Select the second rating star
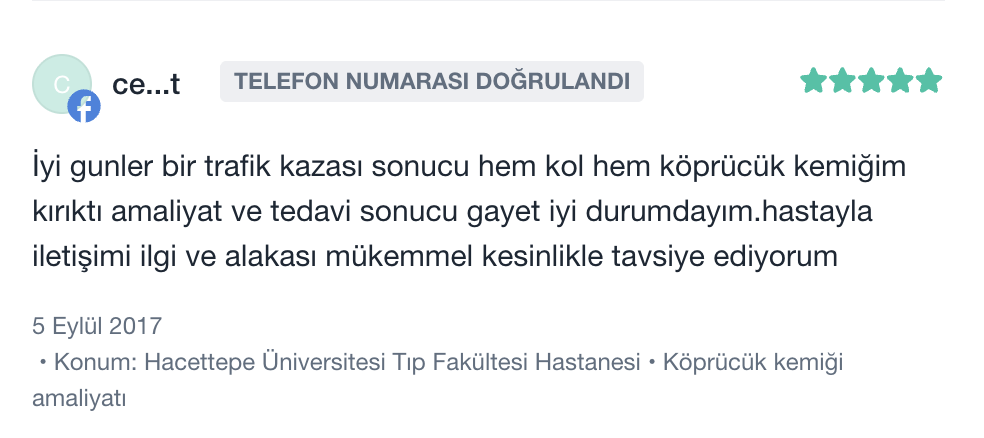Image resolution: width=984 pixels, height=438 pixels. tap(842, 81)
